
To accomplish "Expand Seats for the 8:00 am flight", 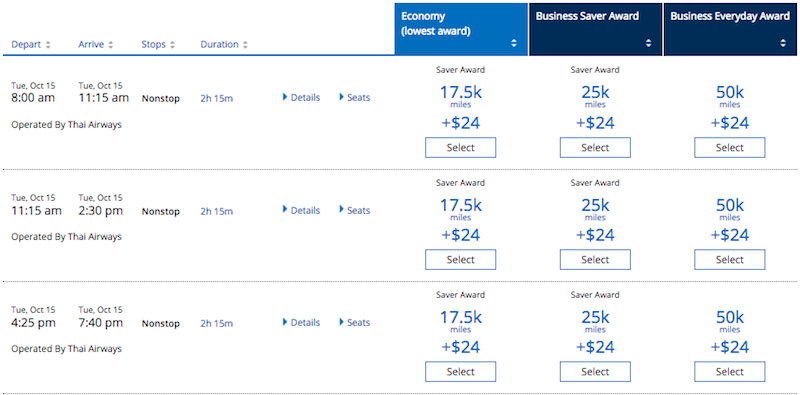I will coord(355,97).
